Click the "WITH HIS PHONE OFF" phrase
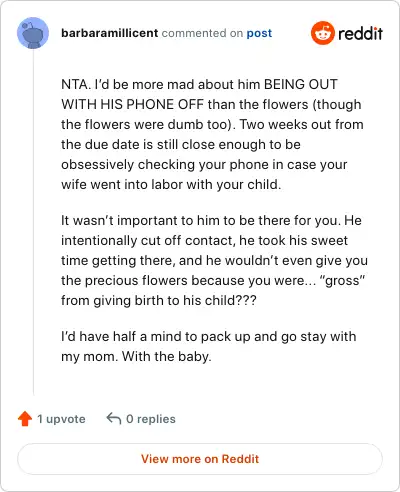Image resolution: width=400 pixels, height=492 pixels. click(x=132, y=104)
